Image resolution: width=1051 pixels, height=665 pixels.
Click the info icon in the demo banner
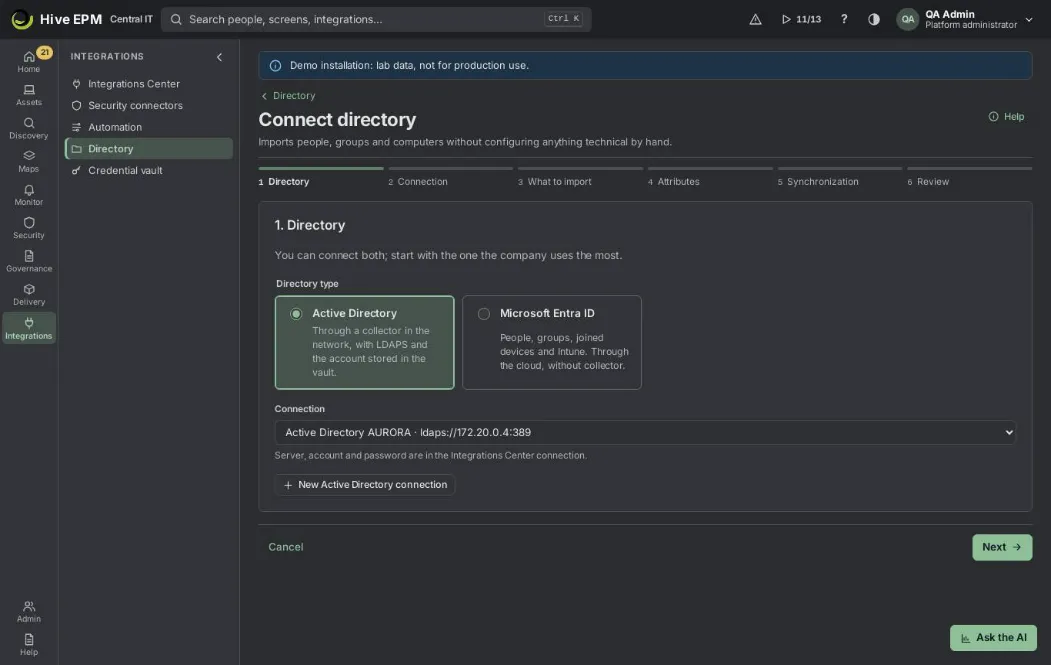pyautogui.click(x=275, y=66)
